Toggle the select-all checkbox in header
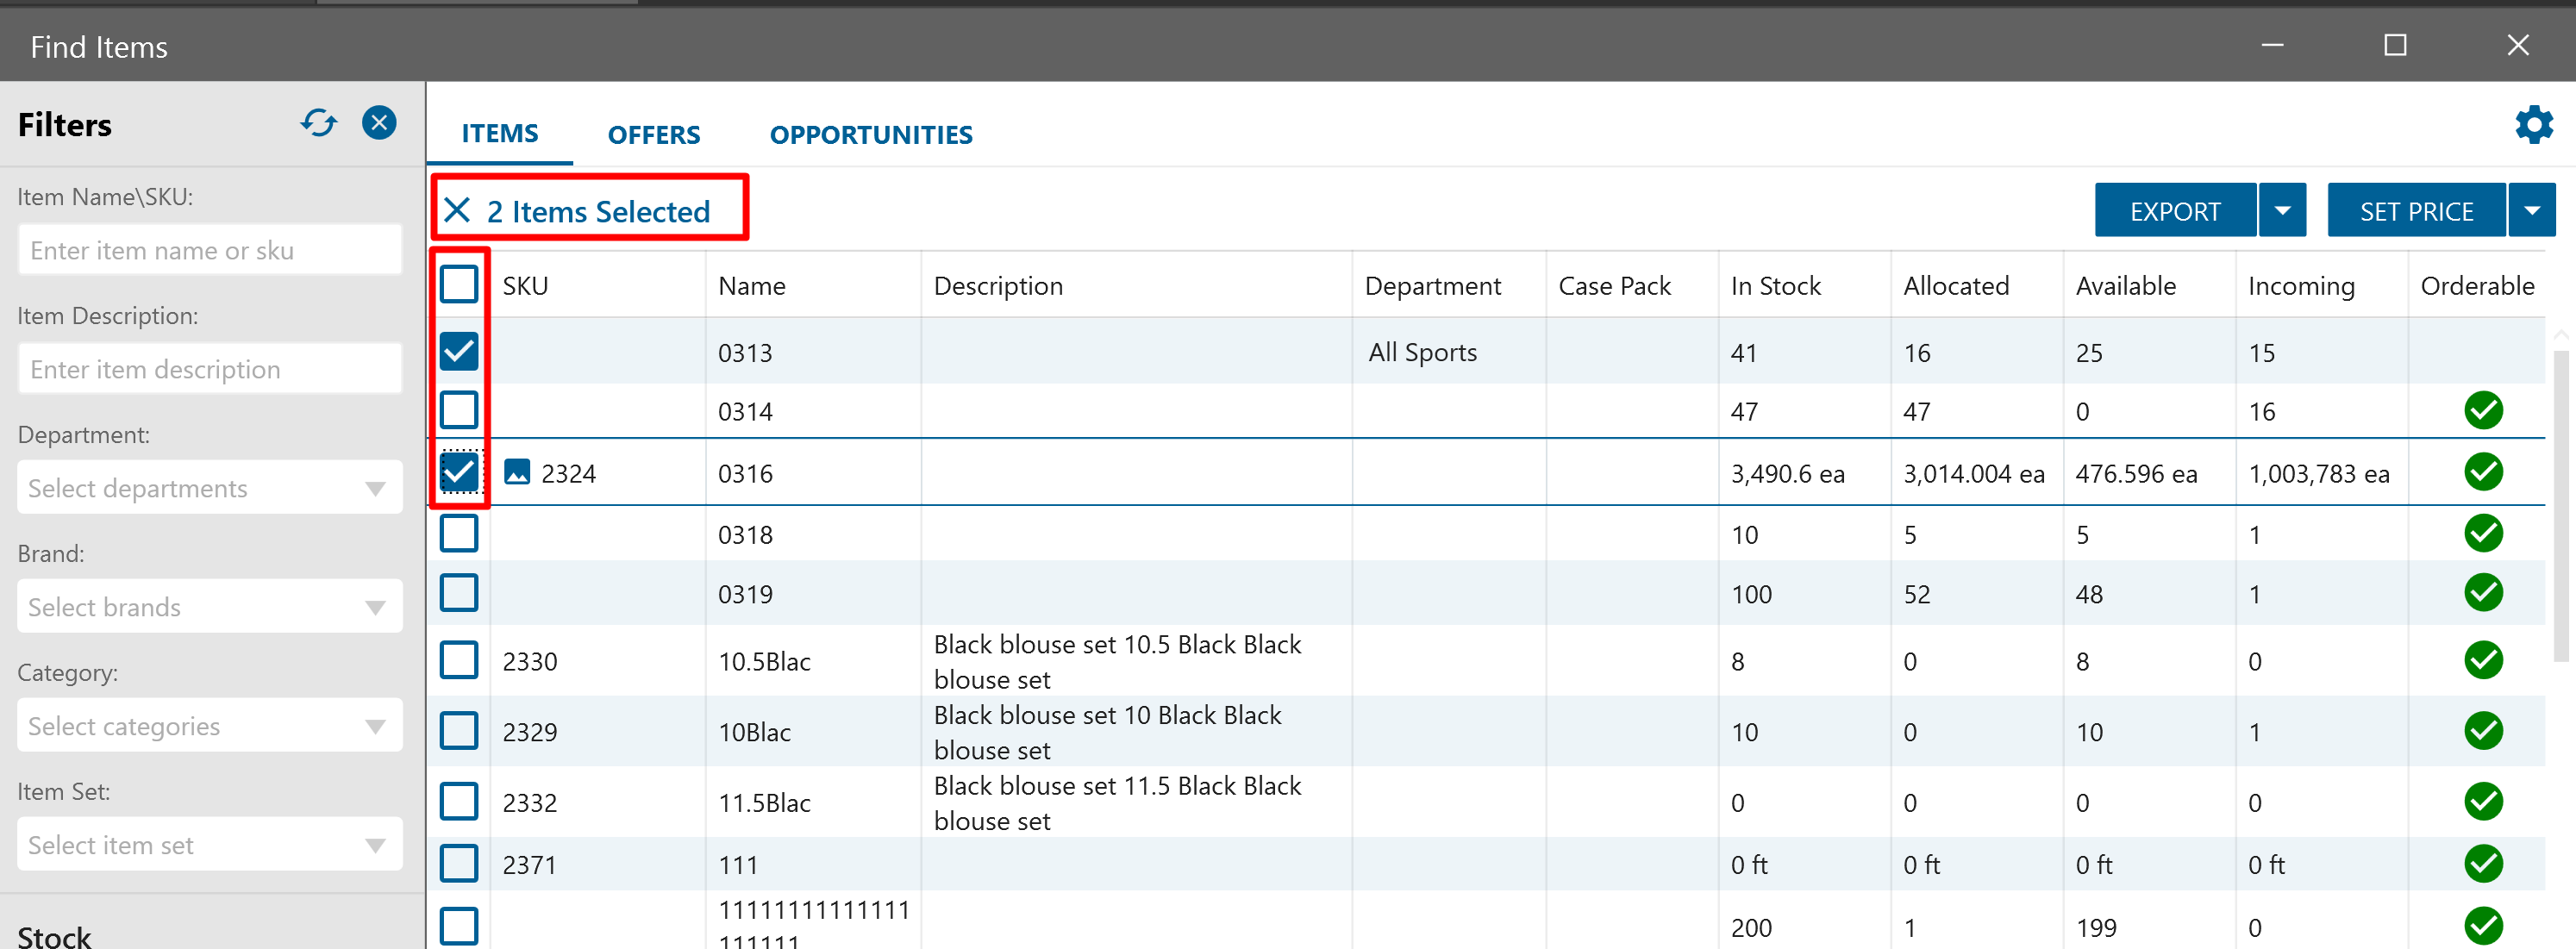Image resolution: width=2576 pixels, height=949 pixels. (459, 285)
